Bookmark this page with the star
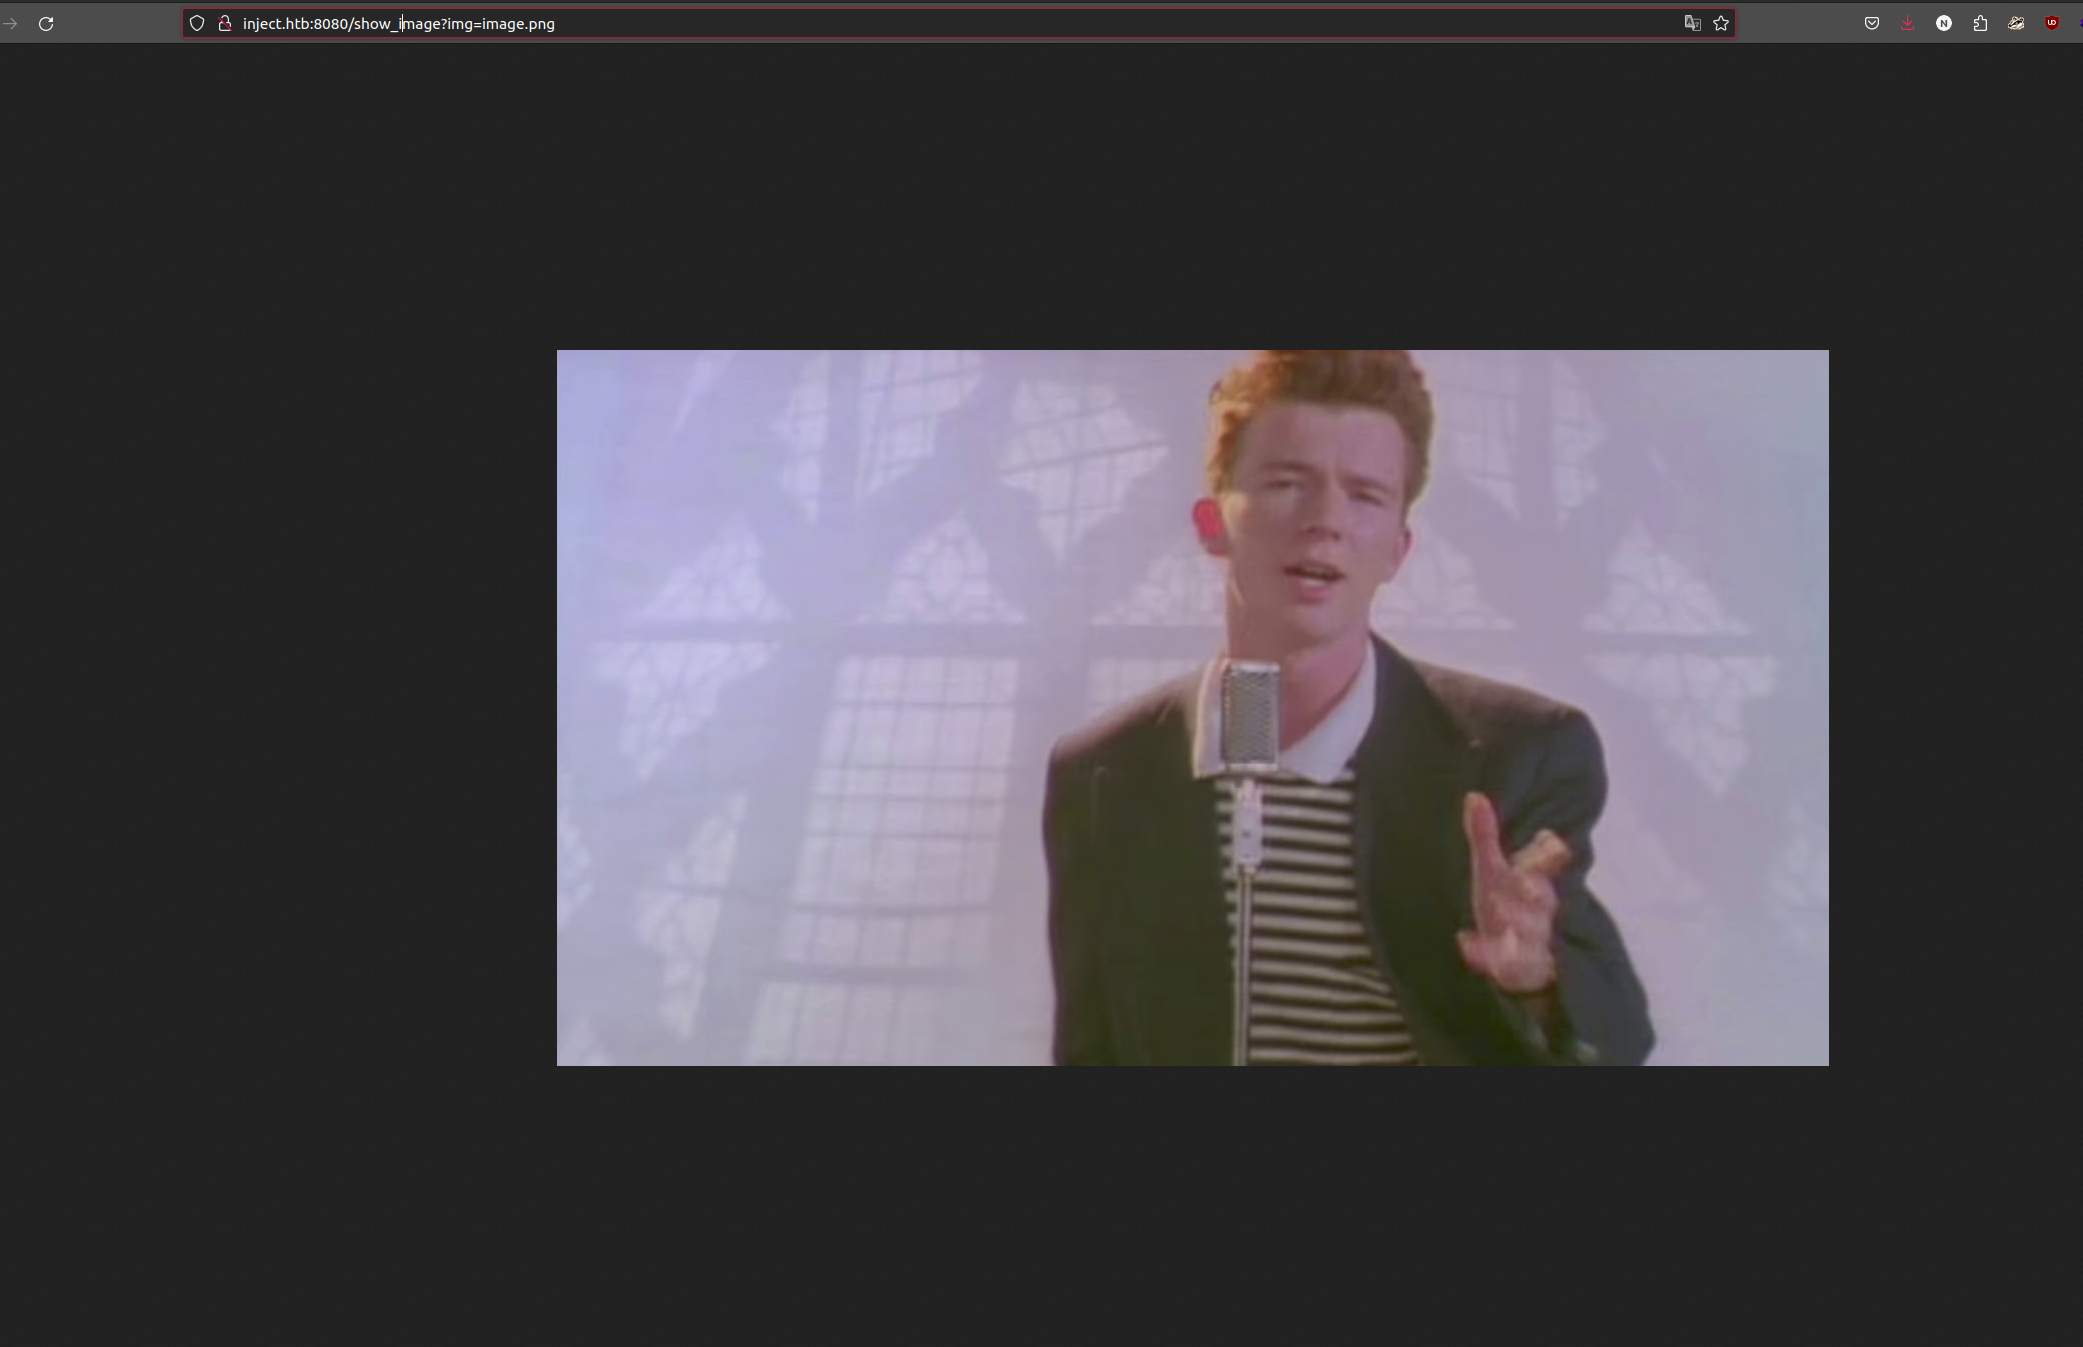This screenshot has height=1347, width=2083. click(x=1721, y=24)
